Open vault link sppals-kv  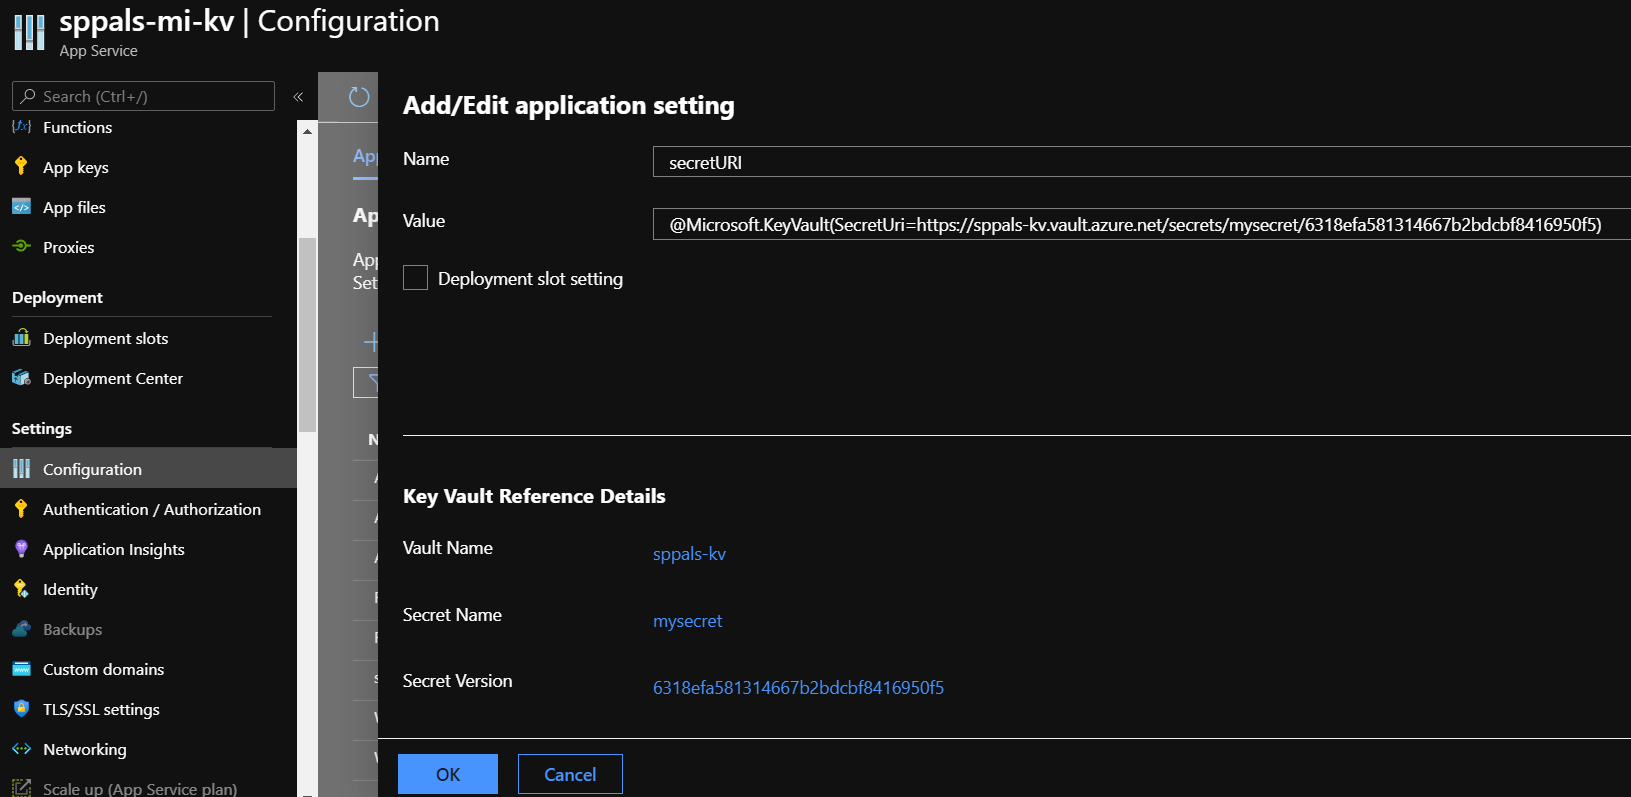[x=689, y=553]
